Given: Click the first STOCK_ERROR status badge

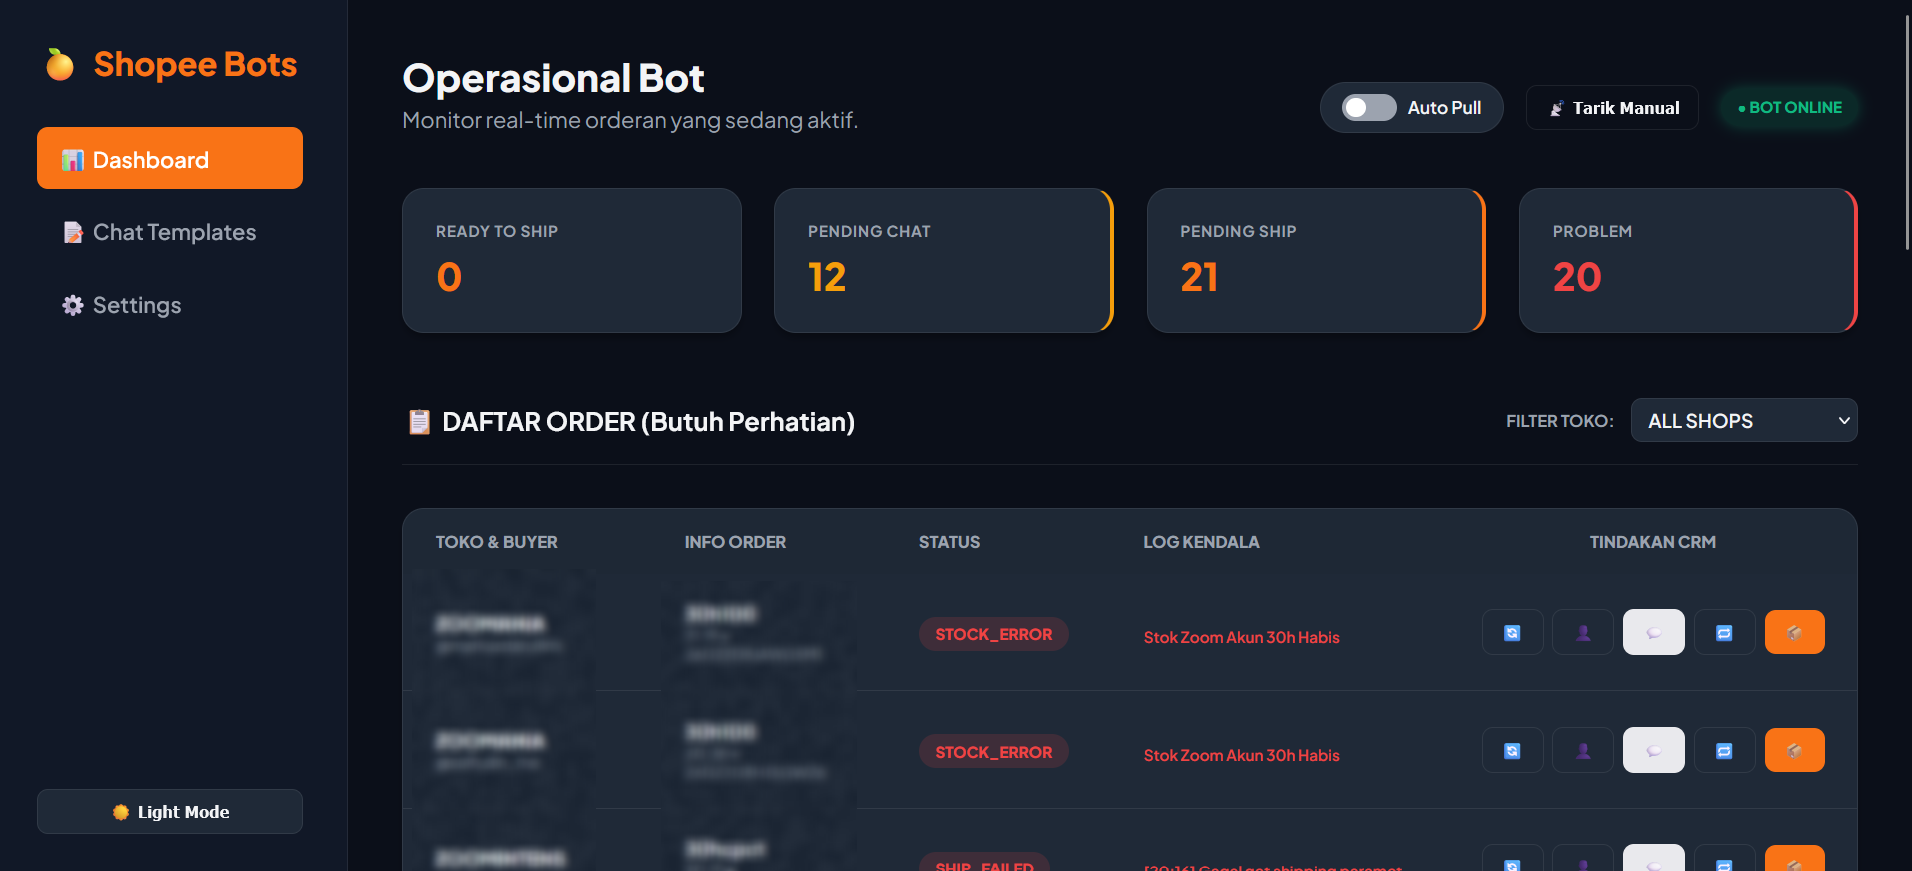Looking at the screenshot, I should (993, 634).
